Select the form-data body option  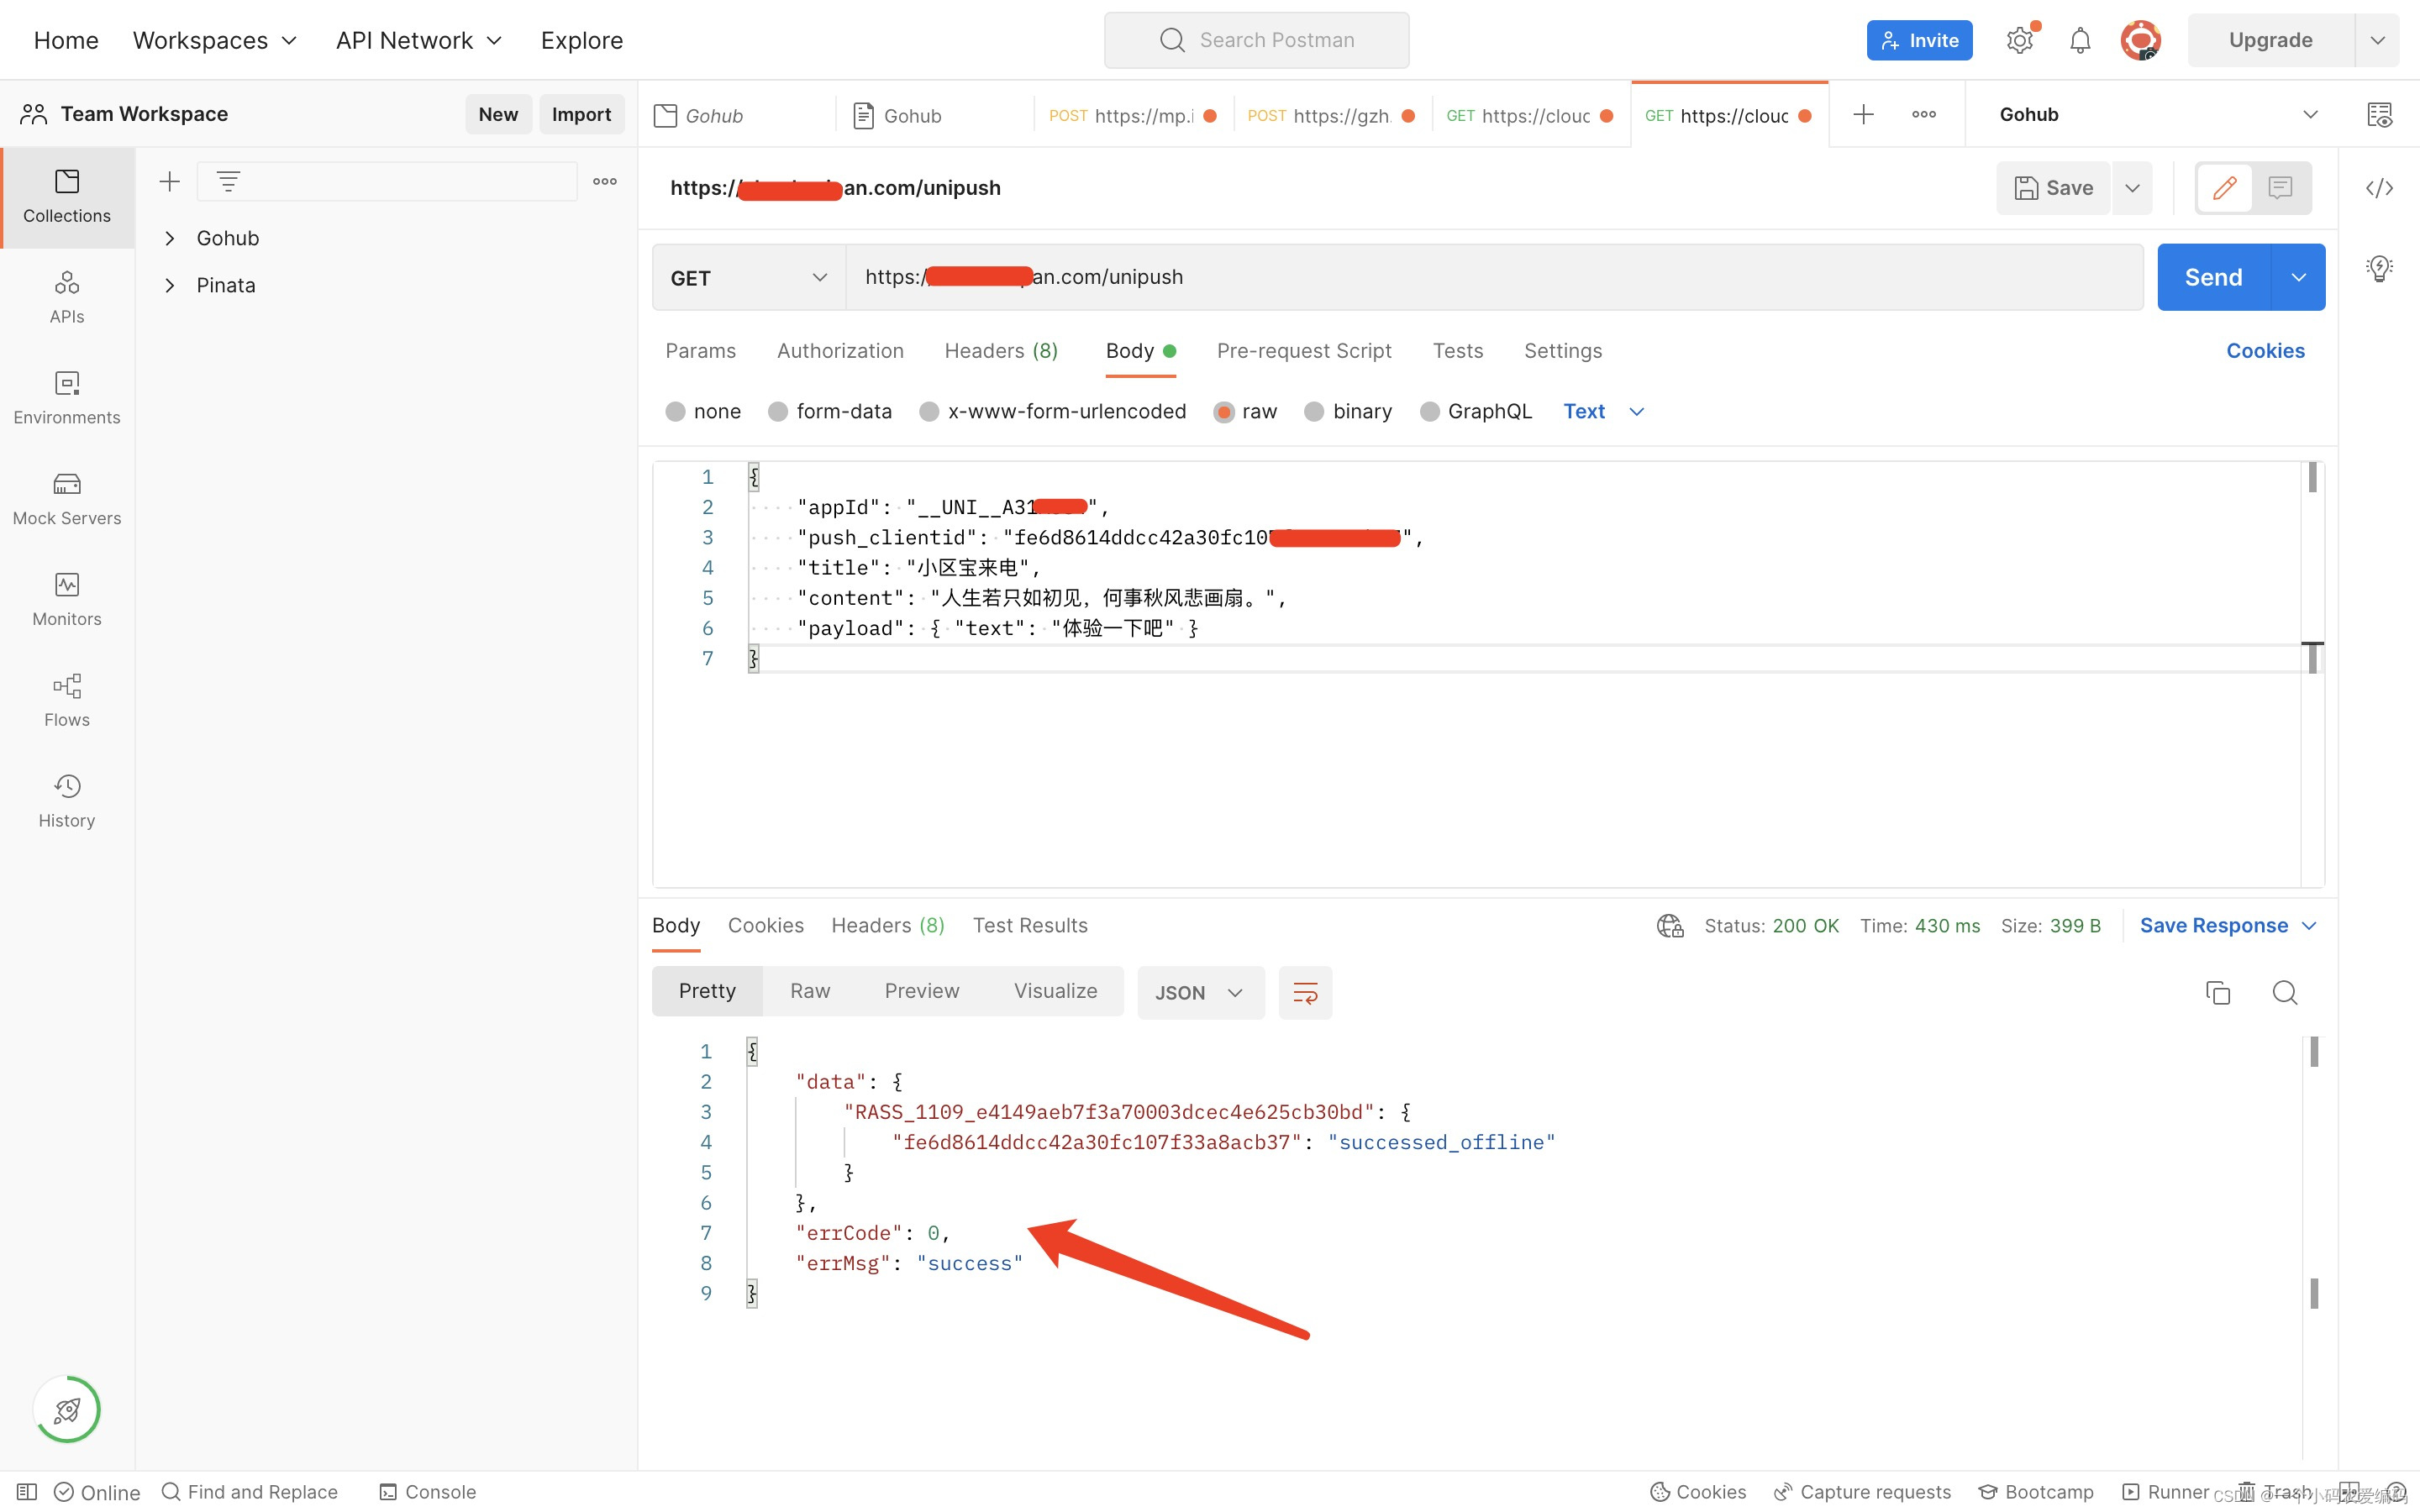[778, 412]
